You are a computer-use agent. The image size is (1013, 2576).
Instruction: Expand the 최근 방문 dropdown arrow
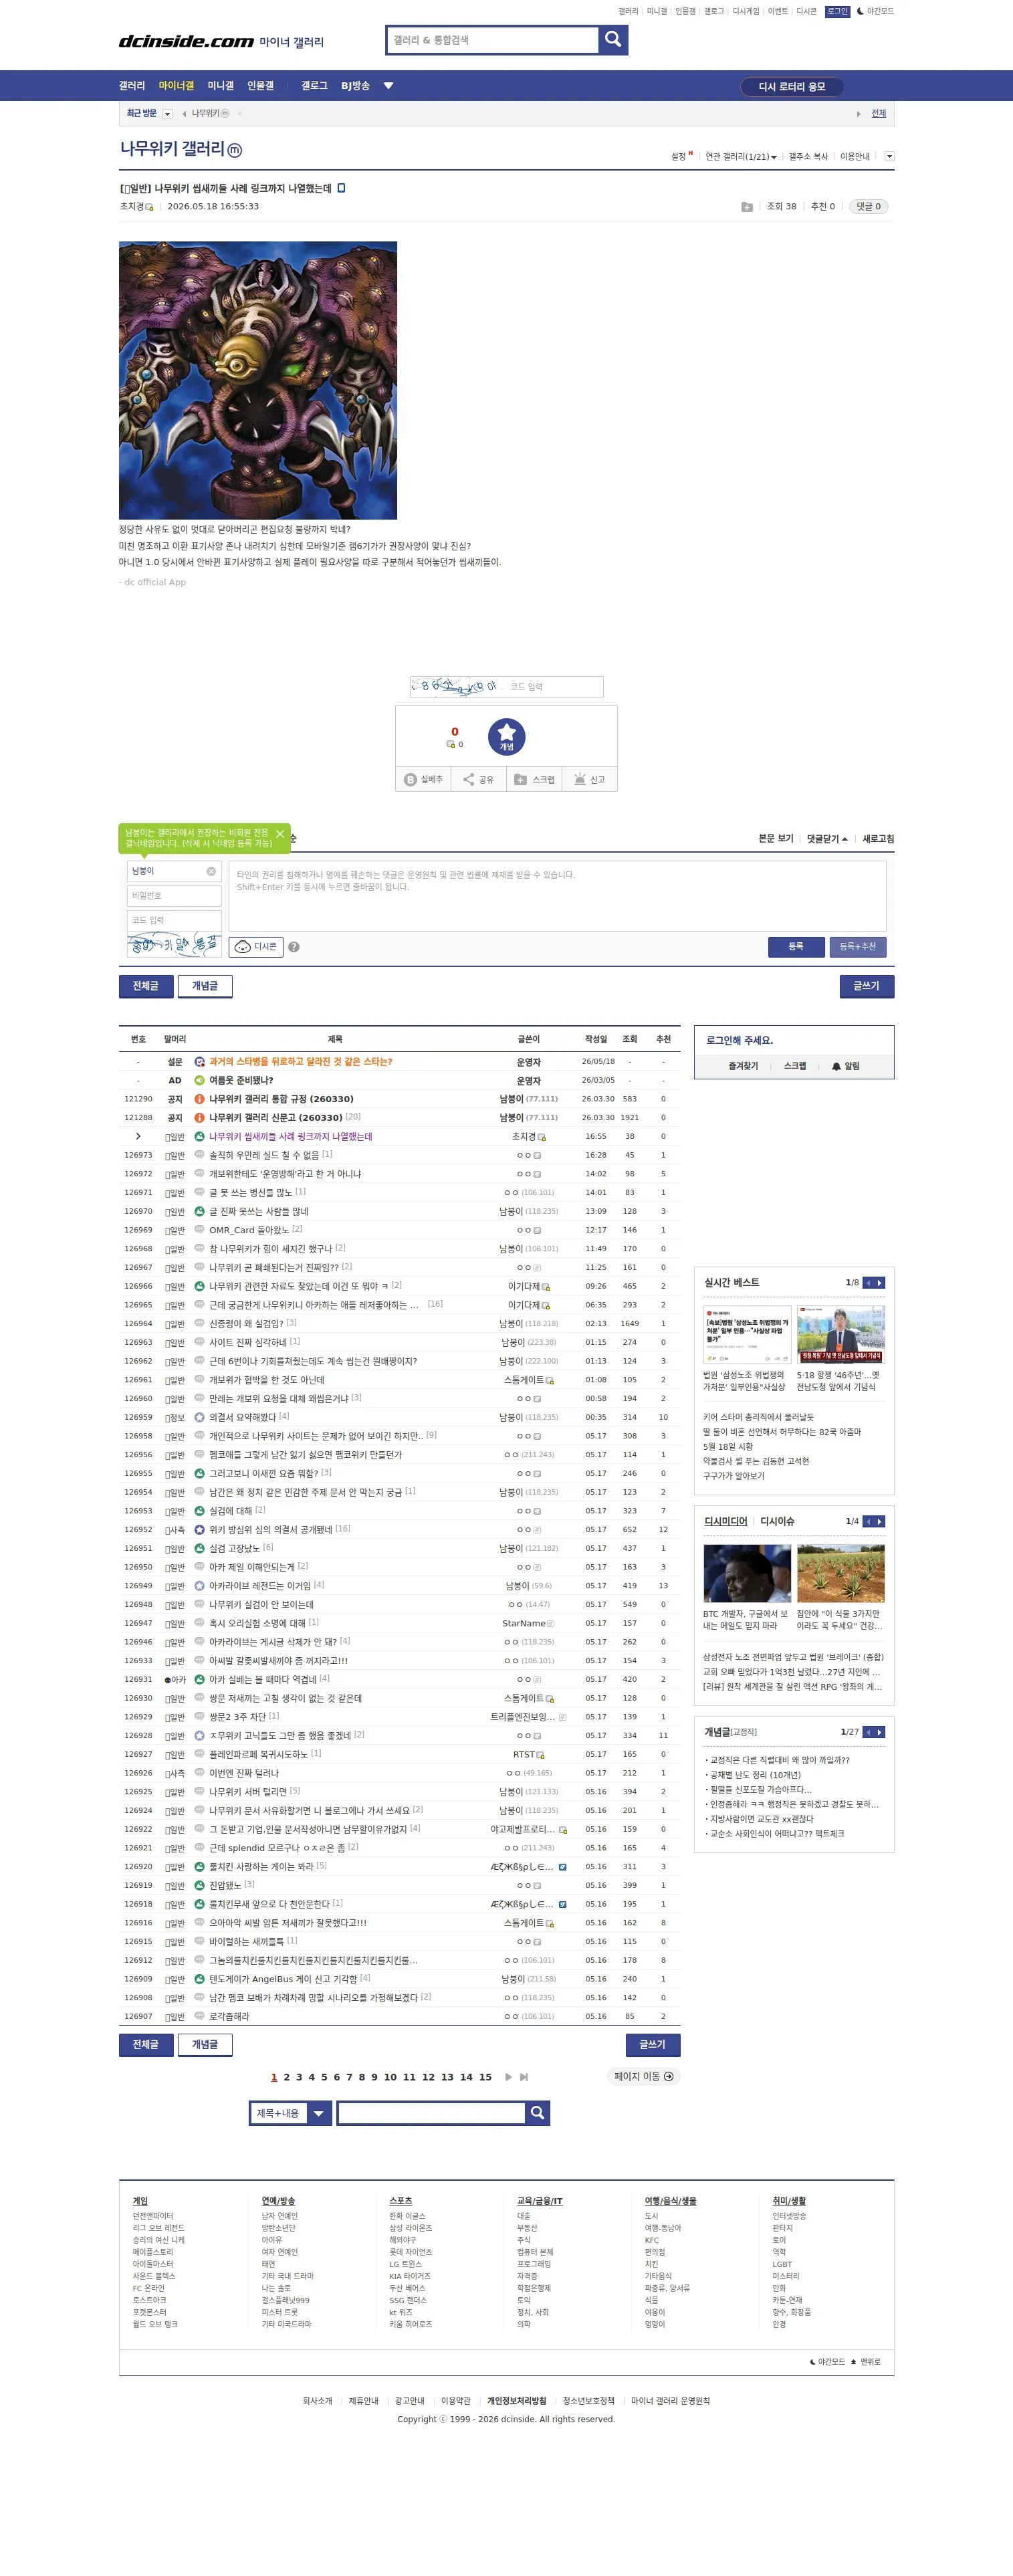click(x=167, y=114)
